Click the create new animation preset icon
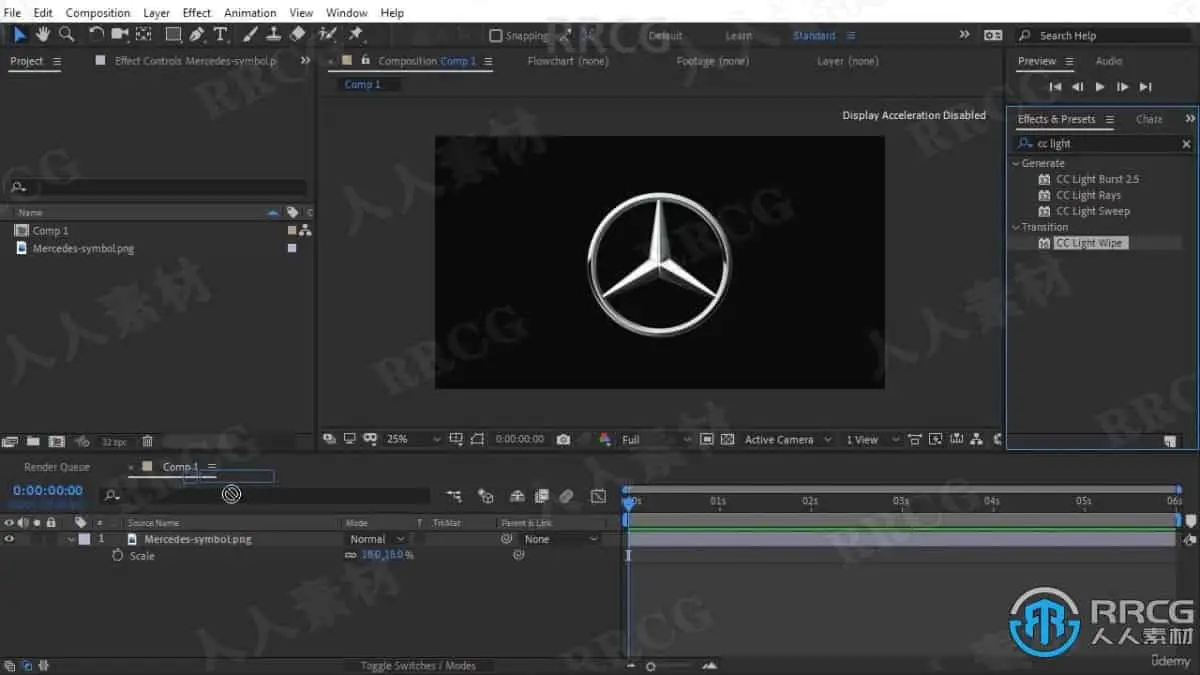The height and width of the screenshot is (675, 1200). tap(1170, 441)
